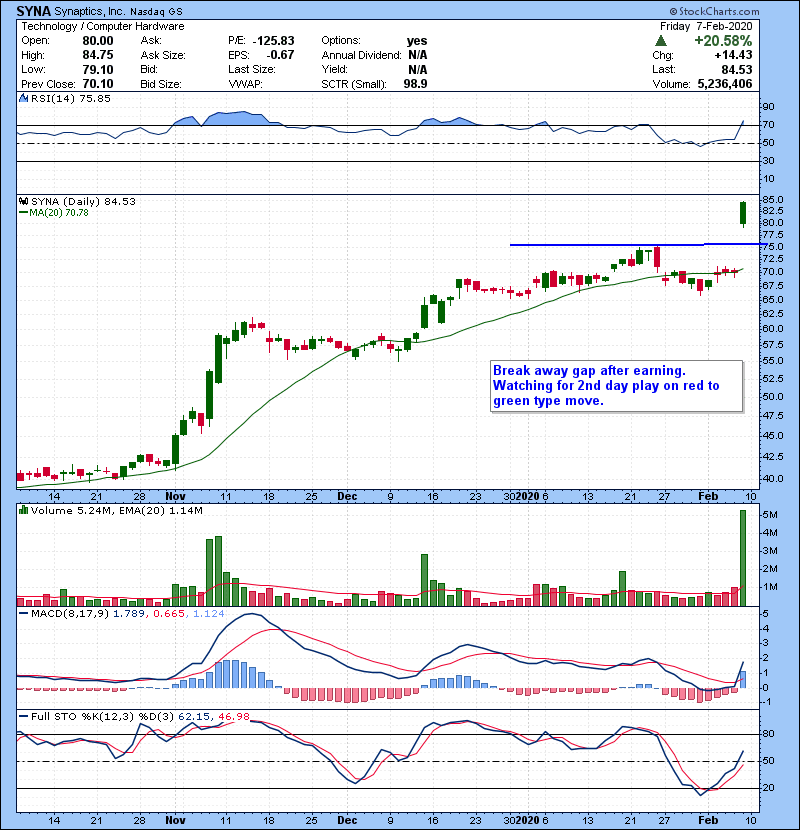Click the SYNA (Daily) 84.53 chart title
Screen dimensions: 800x830
click(84, 201)
